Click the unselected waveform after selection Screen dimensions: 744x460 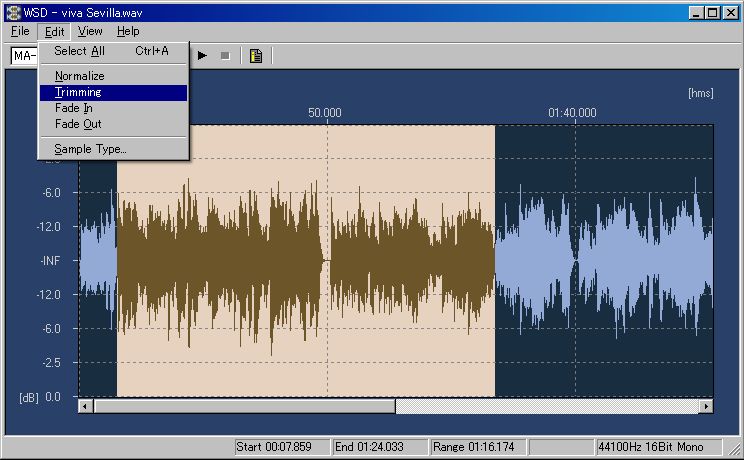(x=604, y=261)
